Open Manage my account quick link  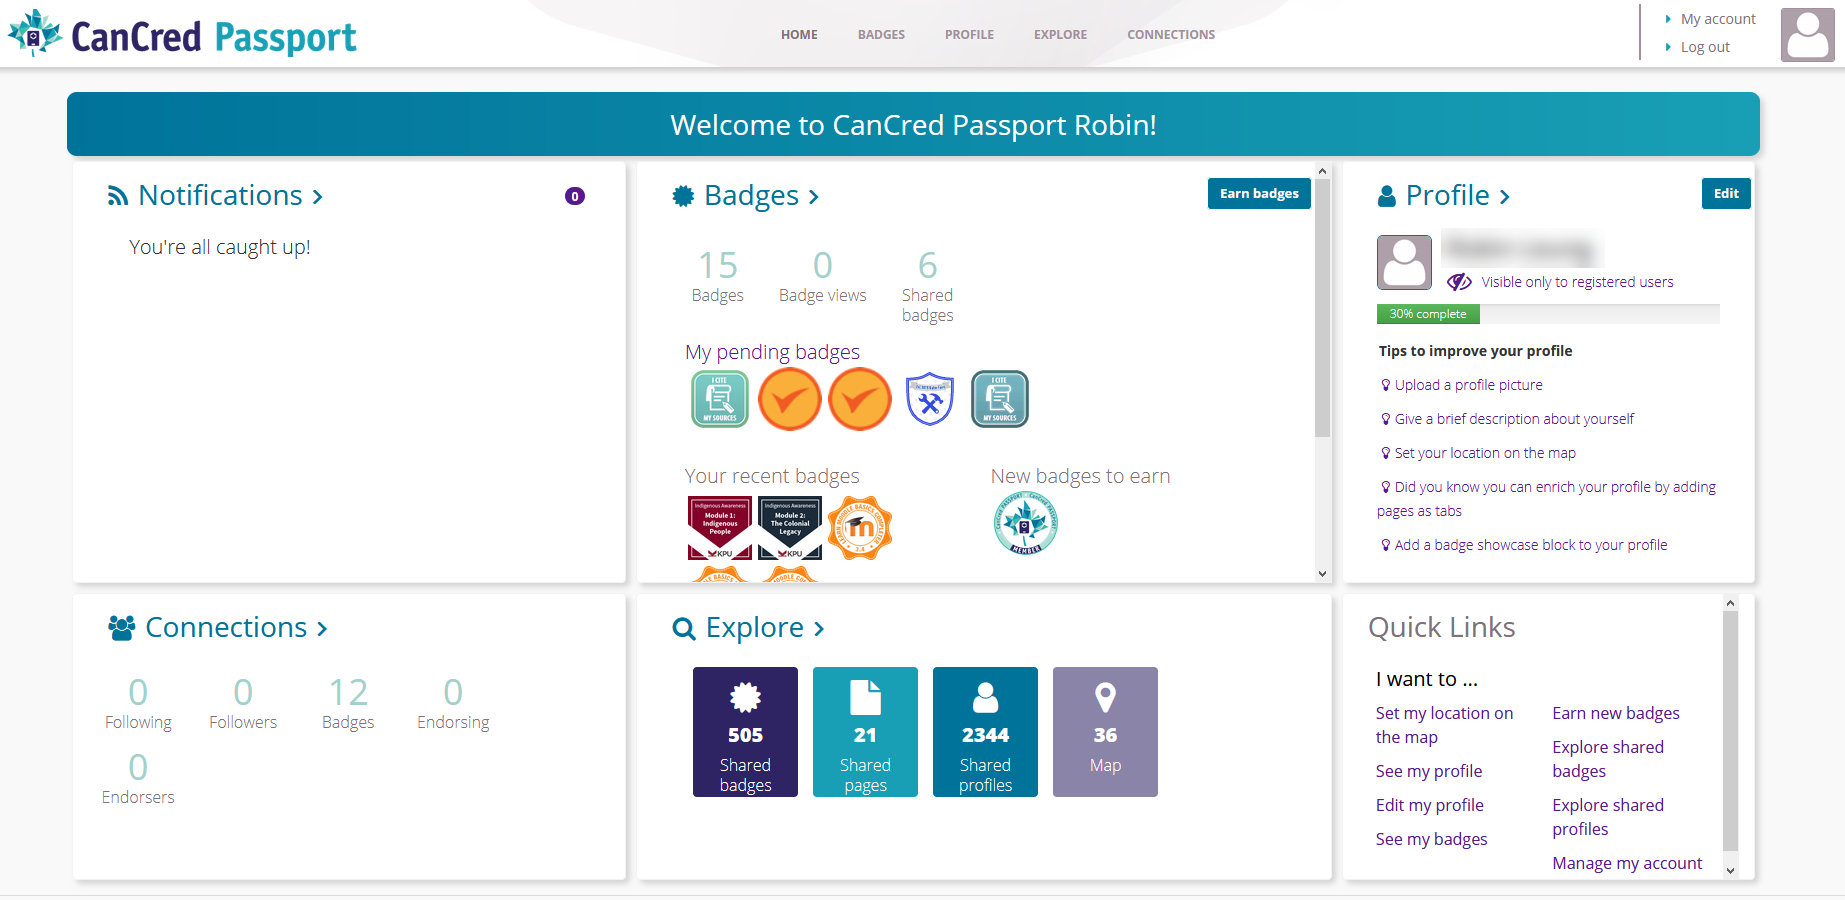[x=1627, y=863]
